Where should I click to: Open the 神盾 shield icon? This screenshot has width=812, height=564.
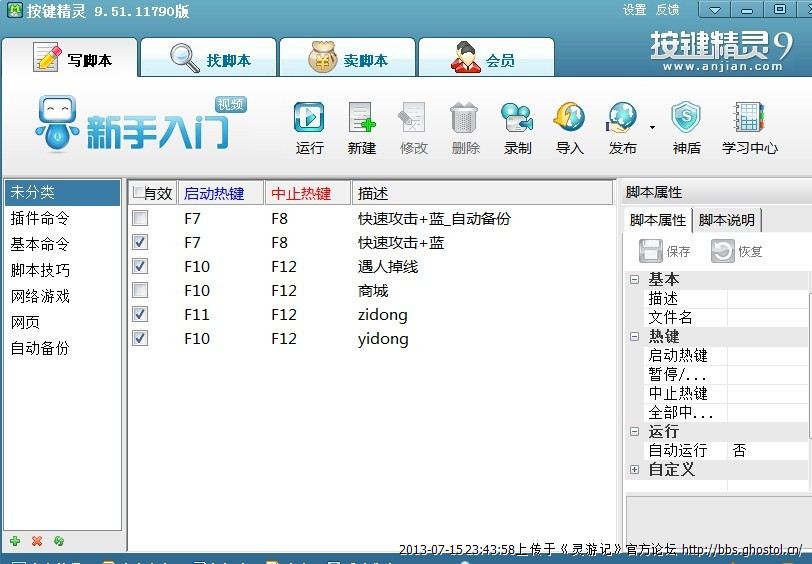pyautogui.click(x=686, y=118)
